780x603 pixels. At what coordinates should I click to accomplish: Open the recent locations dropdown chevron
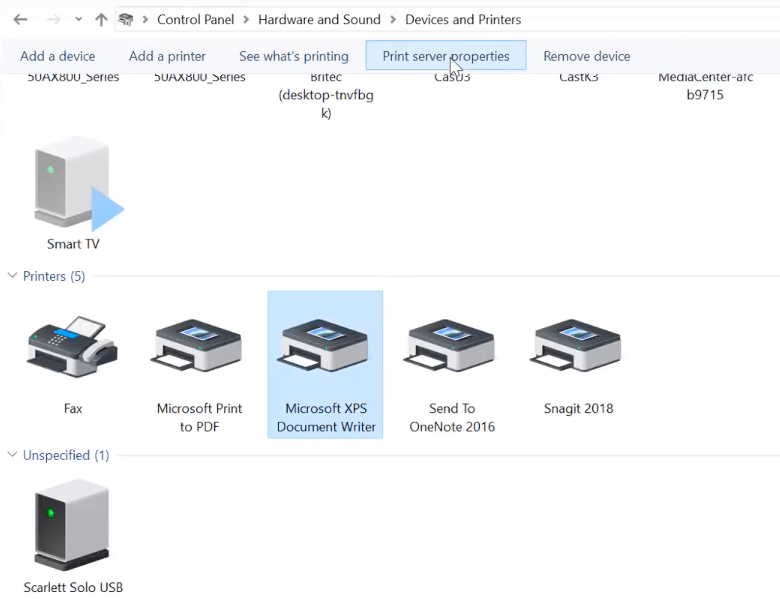[79, 19]
